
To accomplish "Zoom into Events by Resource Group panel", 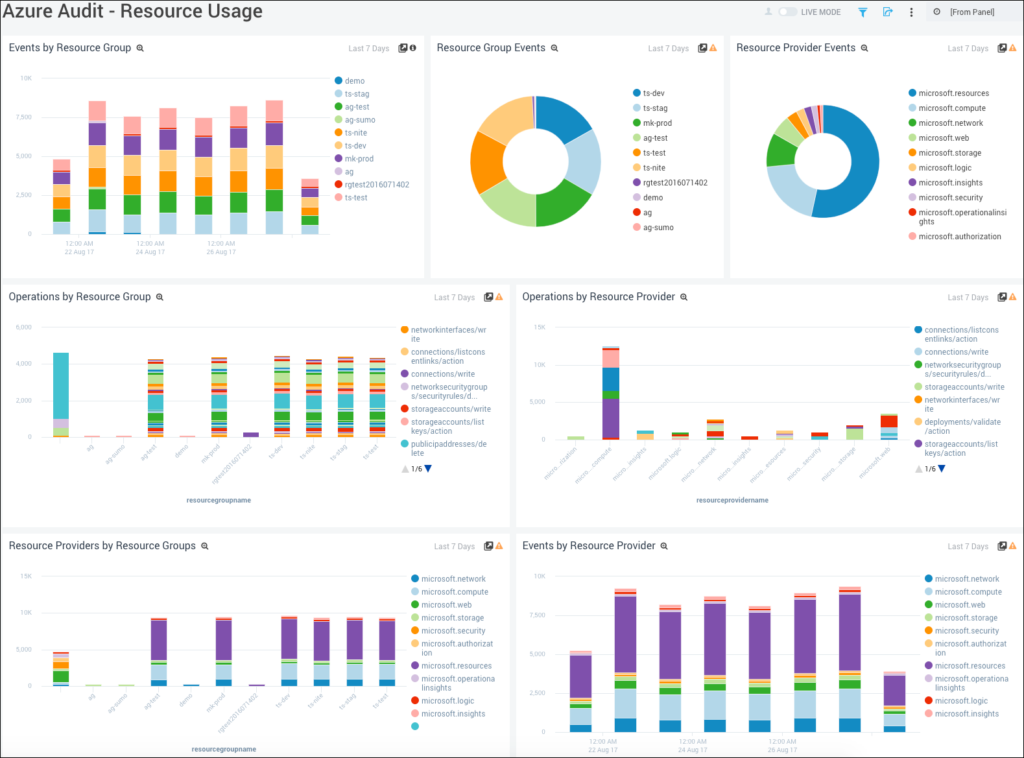I will point(140,48).
